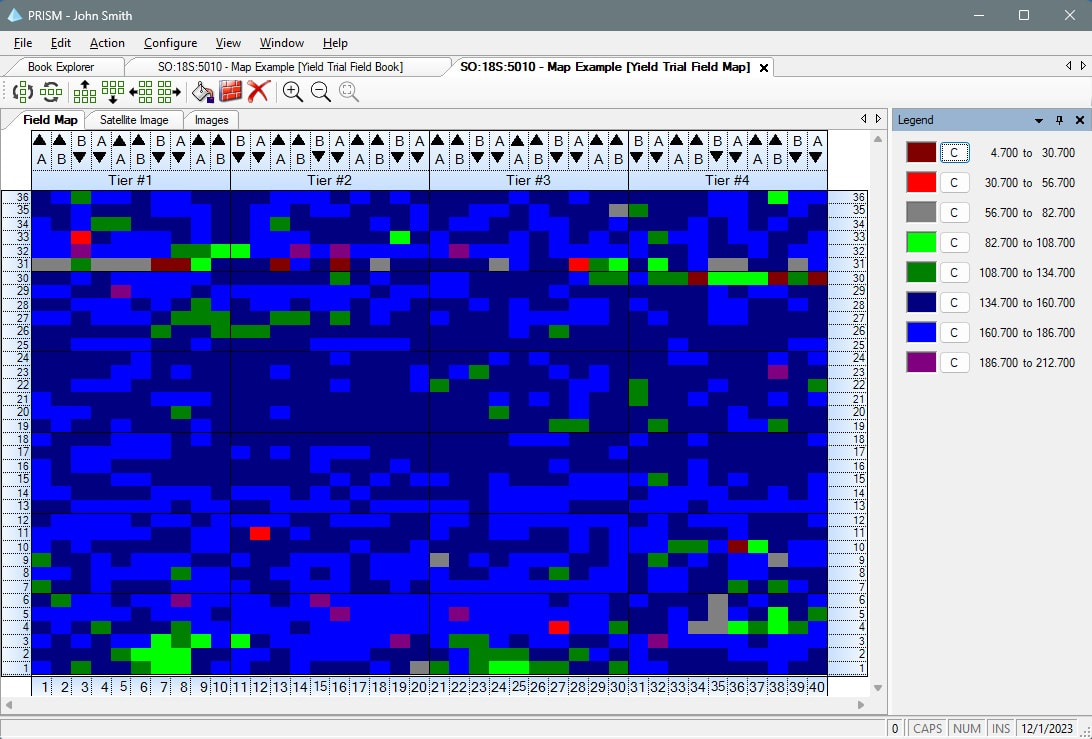Click the dark green 108.700 to 134.700 swatch
Viewport: 1092px width, 739px height.
tap(921, 272)
